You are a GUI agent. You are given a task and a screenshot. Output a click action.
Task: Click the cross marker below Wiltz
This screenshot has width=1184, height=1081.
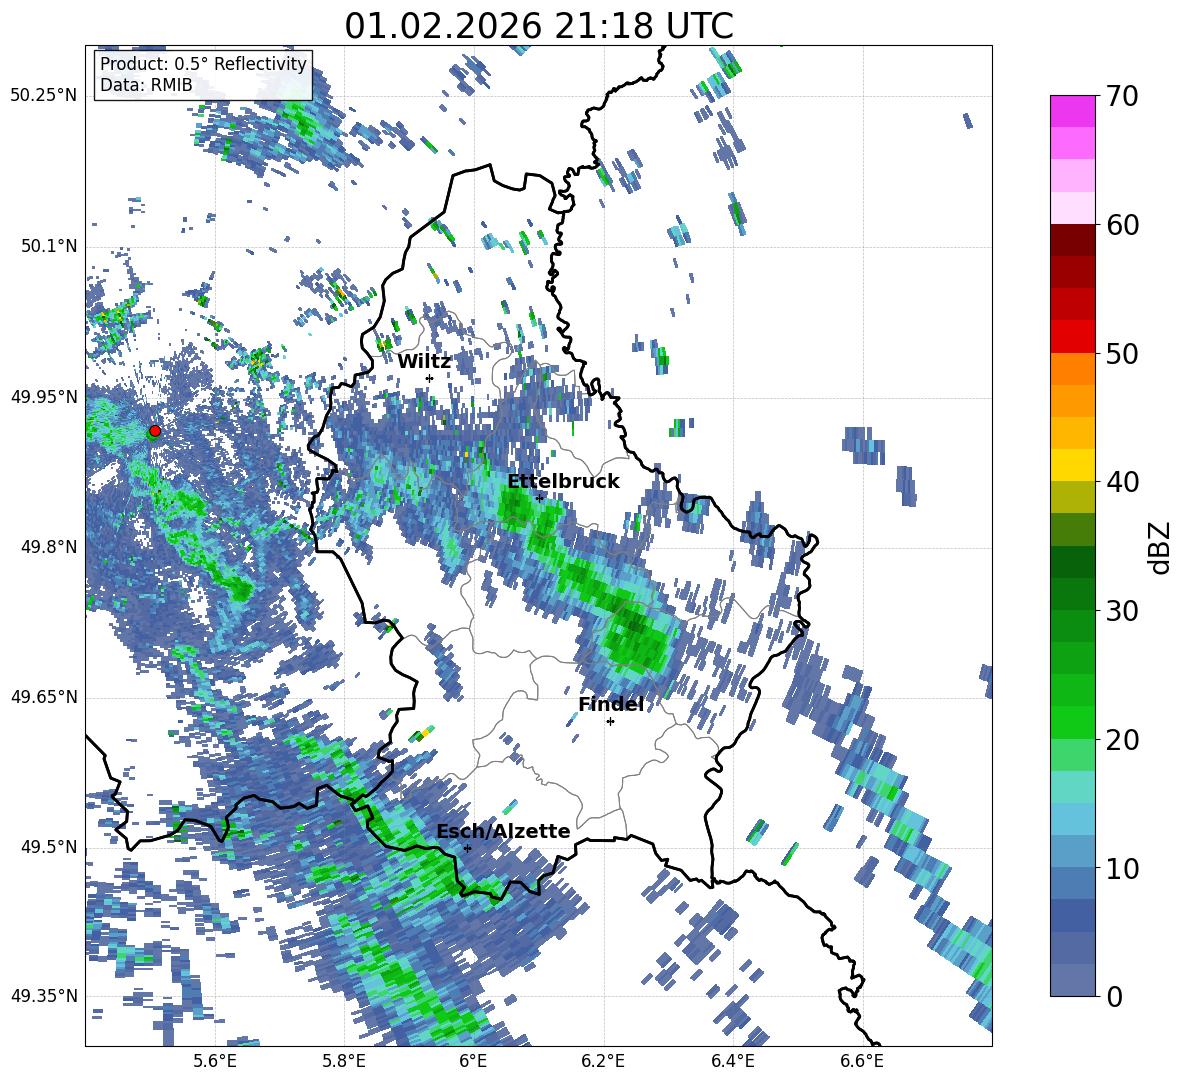(430, 378)
